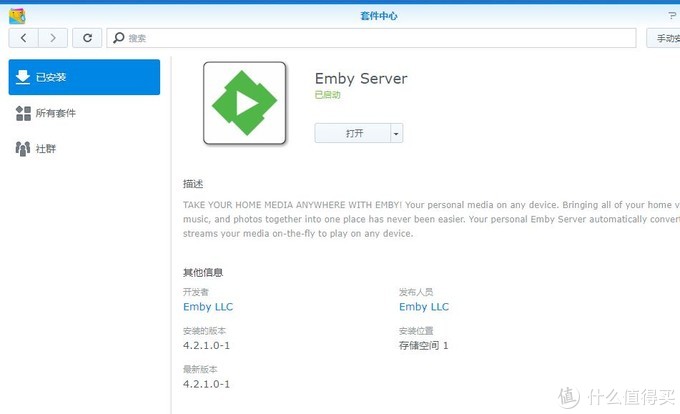This screenshot has width=680, height=414.
Task: Click the 社群 people icon
Action: point(23,149)
